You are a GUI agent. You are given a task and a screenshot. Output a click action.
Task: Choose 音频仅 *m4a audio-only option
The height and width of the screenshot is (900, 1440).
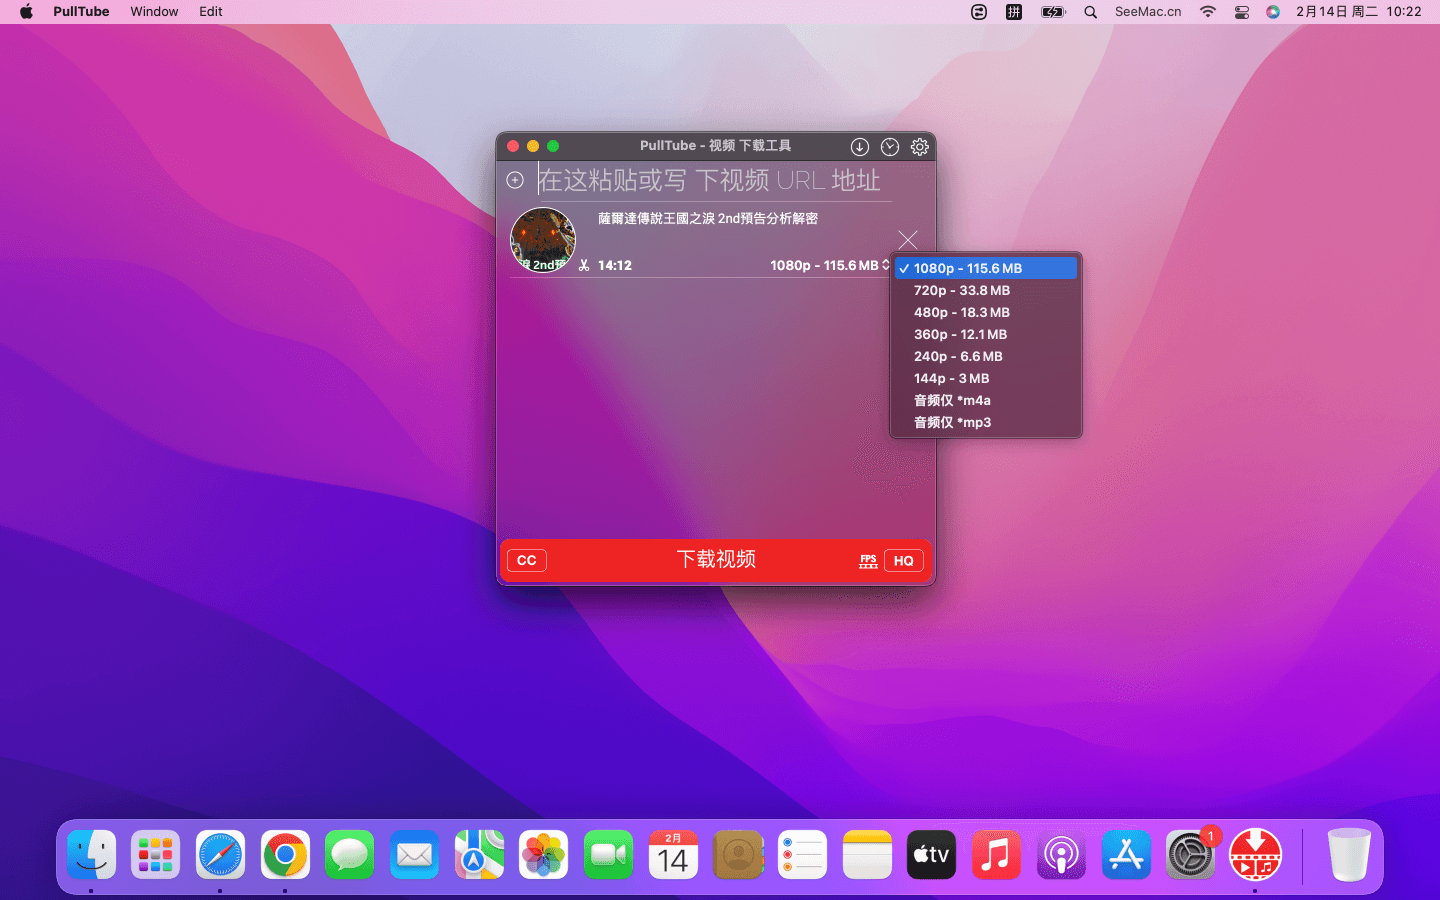pyautogui.click(x=986, y=400)
